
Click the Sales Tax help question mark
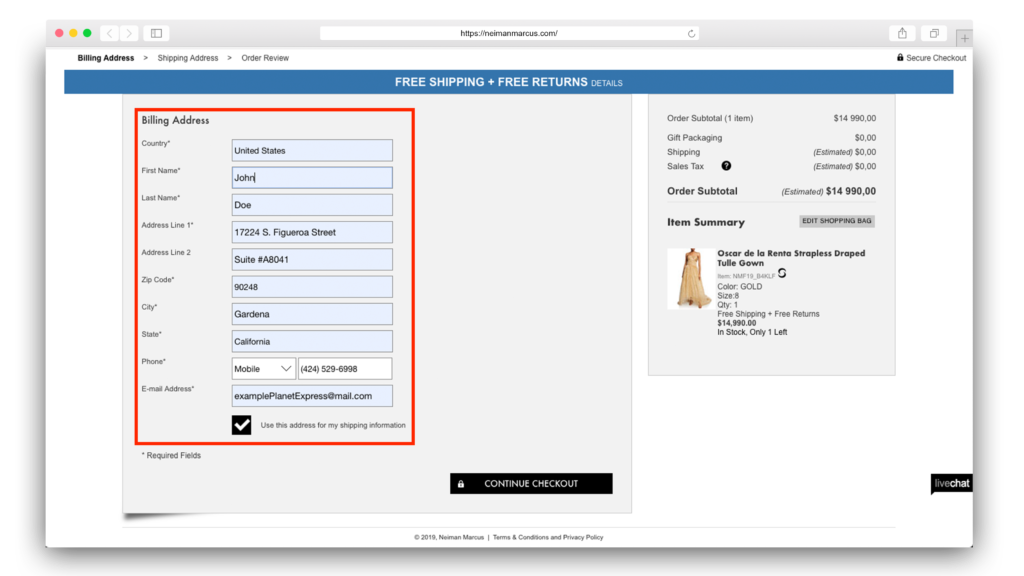click(x=726, y=166)
